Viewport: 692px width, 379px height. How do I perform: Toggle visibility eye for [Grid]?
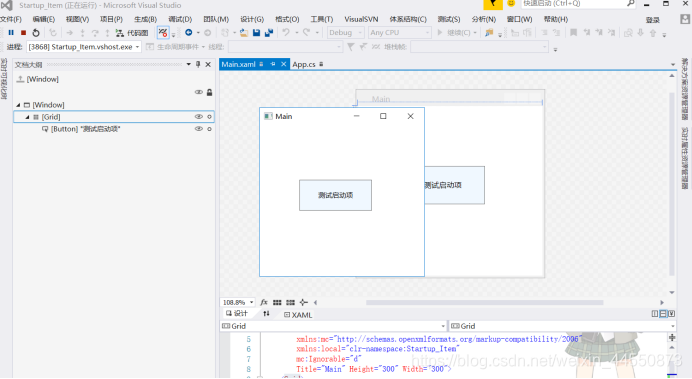pos(199,116)
